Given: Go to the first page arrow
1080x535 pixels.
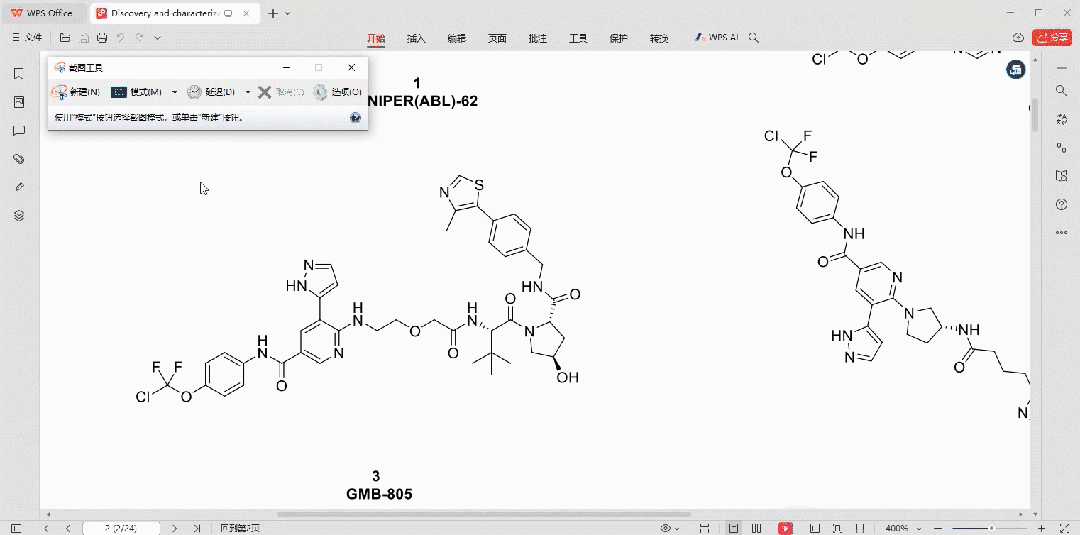Looking at the screenshot, I should pyautogui.click(x=46, y=528).
